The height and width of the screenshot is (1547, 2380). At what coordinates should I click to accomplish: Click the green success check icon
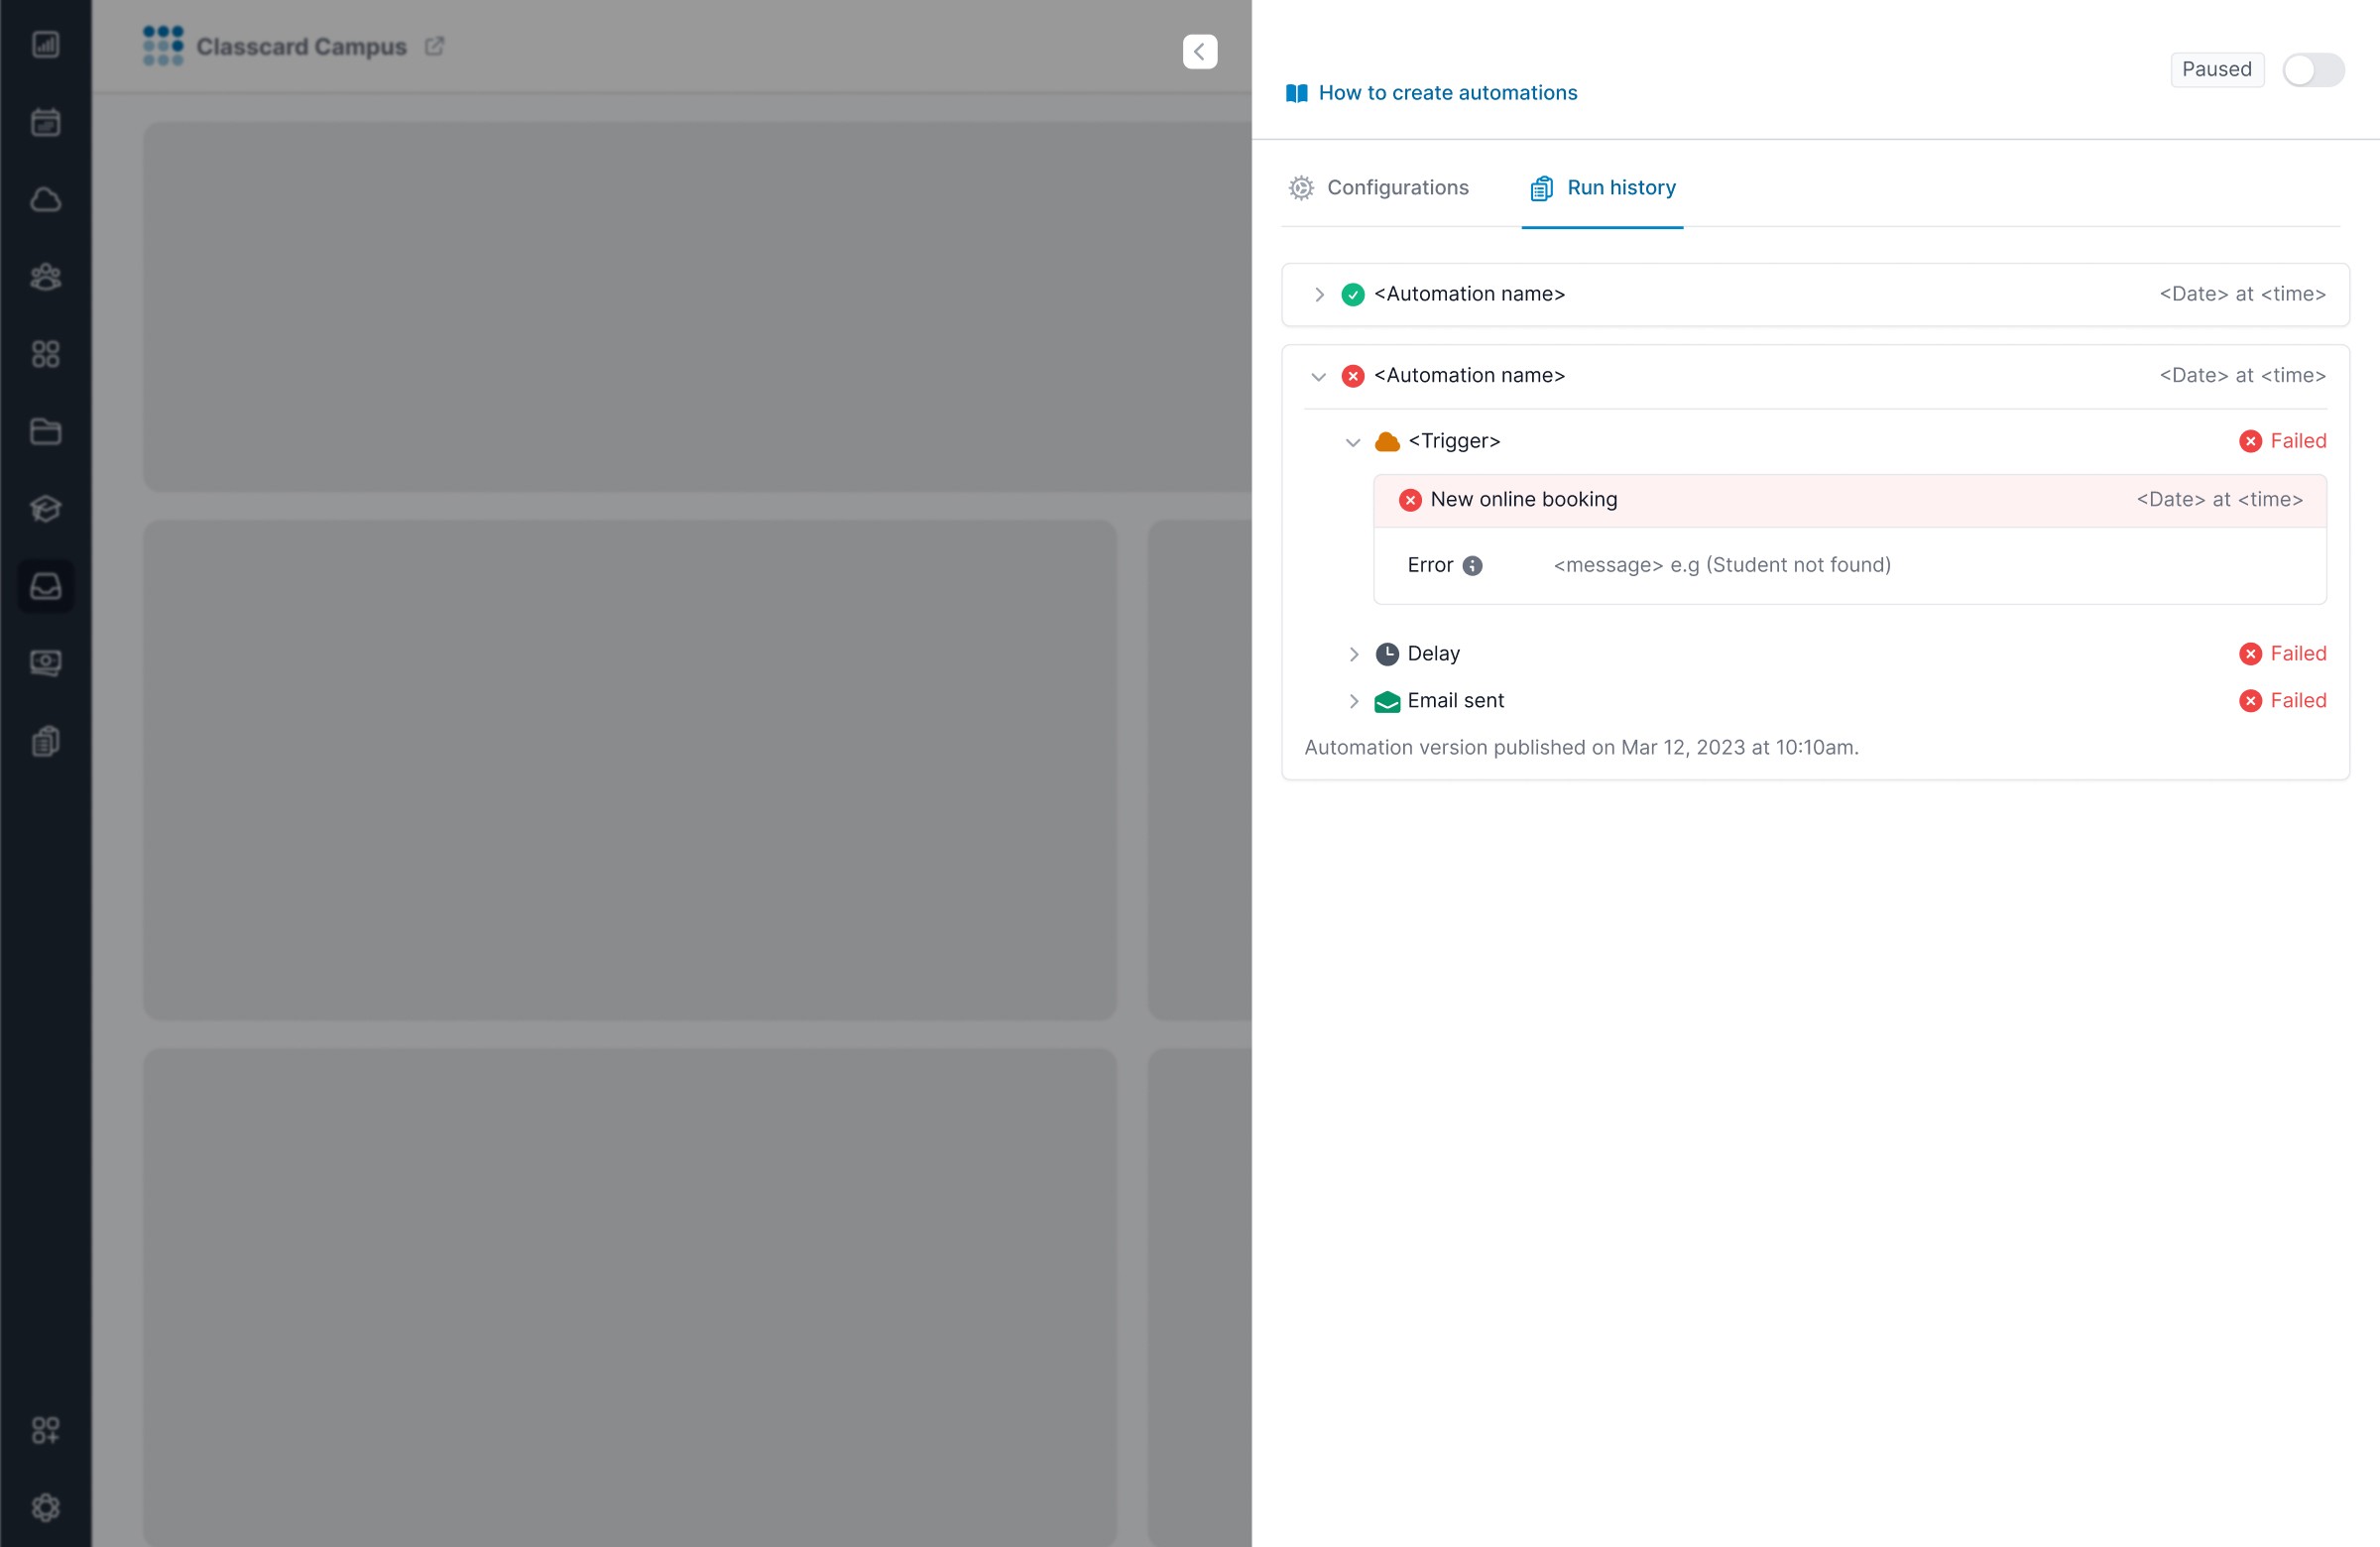tap(1353, 294)
